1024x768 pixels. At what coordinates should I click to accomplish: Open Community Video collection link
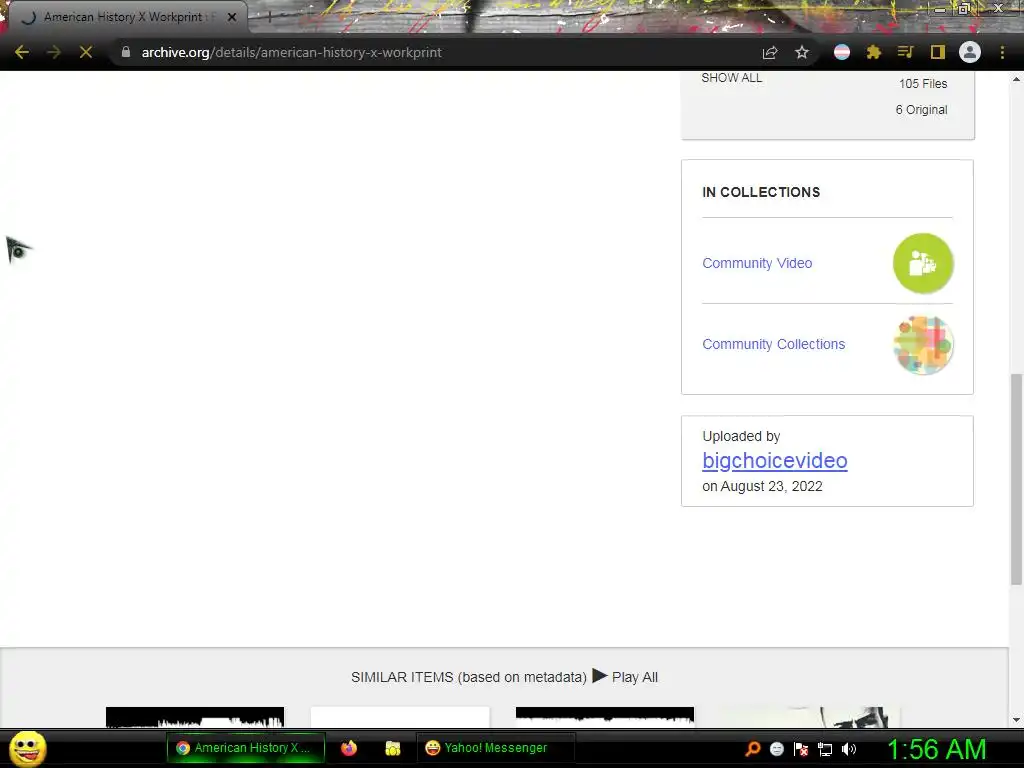[x=757, y=263]
